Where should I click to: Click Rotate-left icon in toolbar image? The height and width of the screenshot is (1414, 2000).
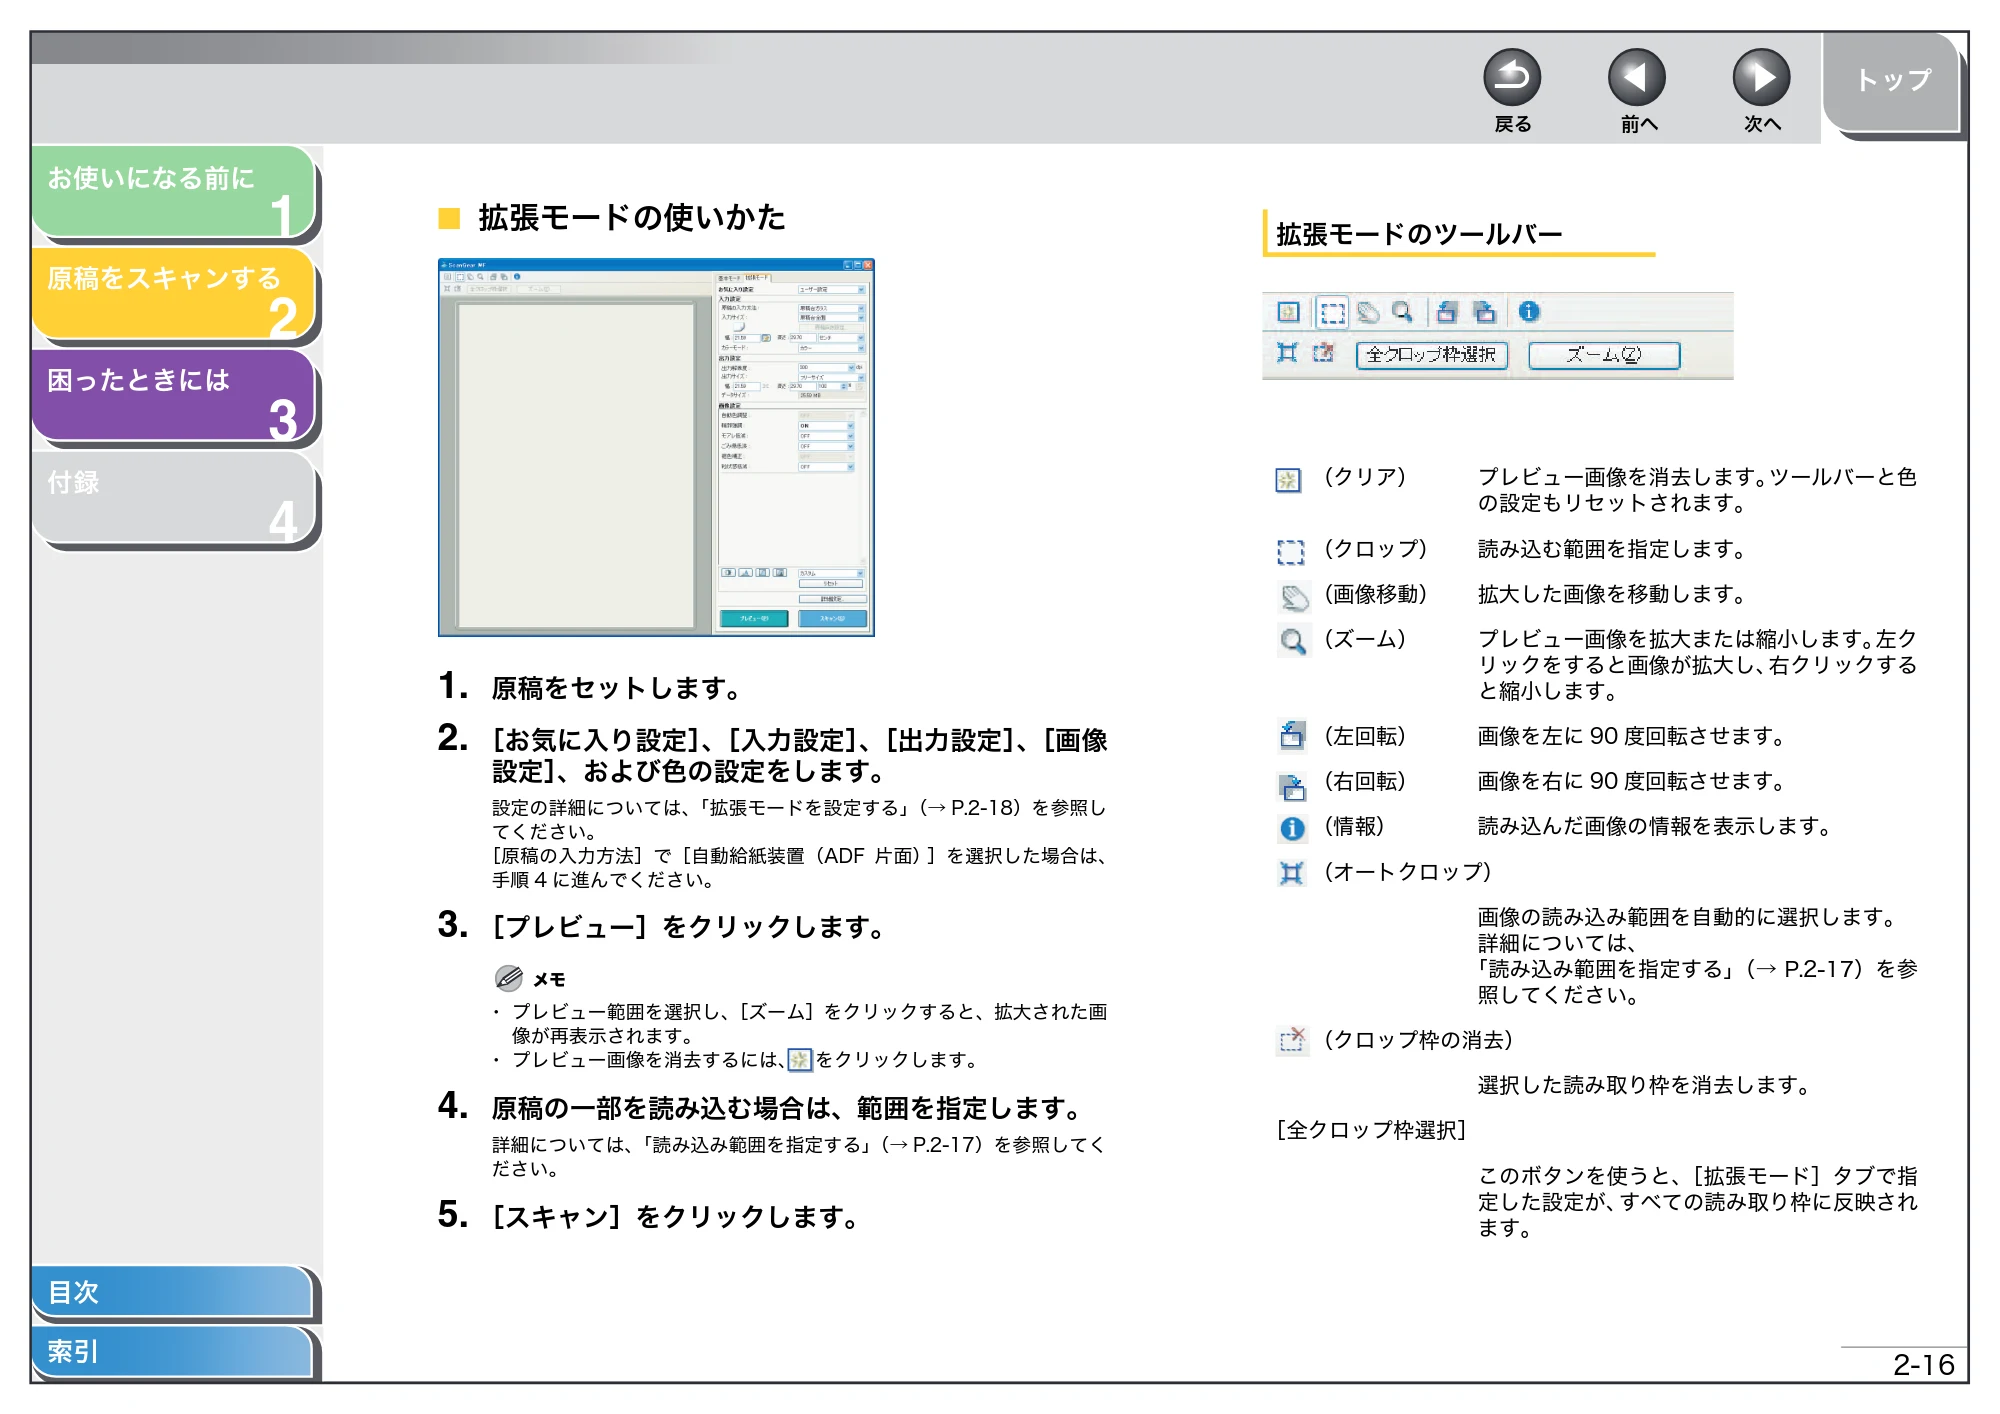coord(1446,313)
